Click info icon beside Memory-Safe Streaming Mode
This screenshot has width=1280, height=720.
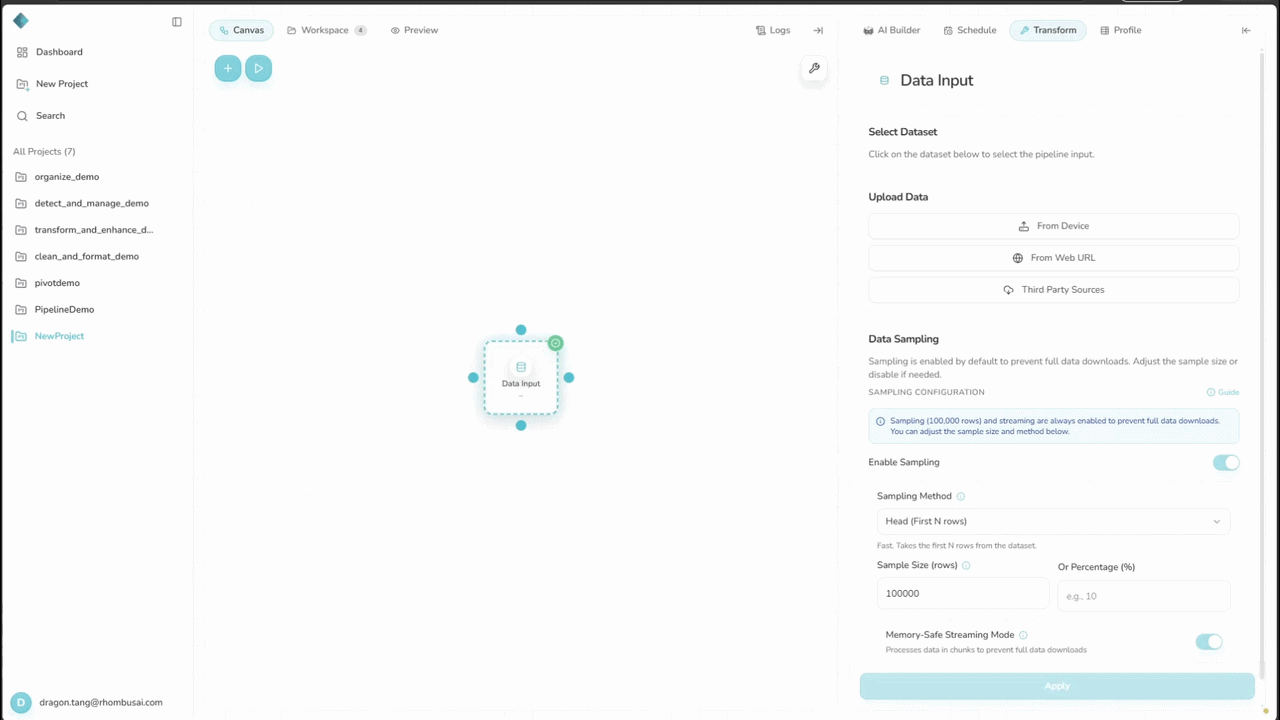click(x=1023, y=635)
